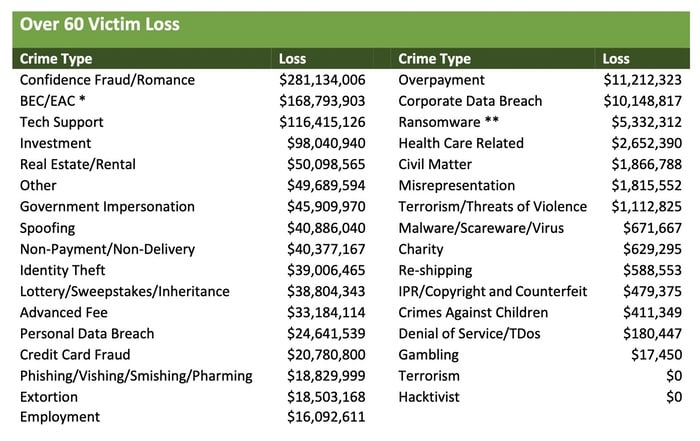Click the Denial of Service/TDos label
700x441 pixels.
coord(469,333)
